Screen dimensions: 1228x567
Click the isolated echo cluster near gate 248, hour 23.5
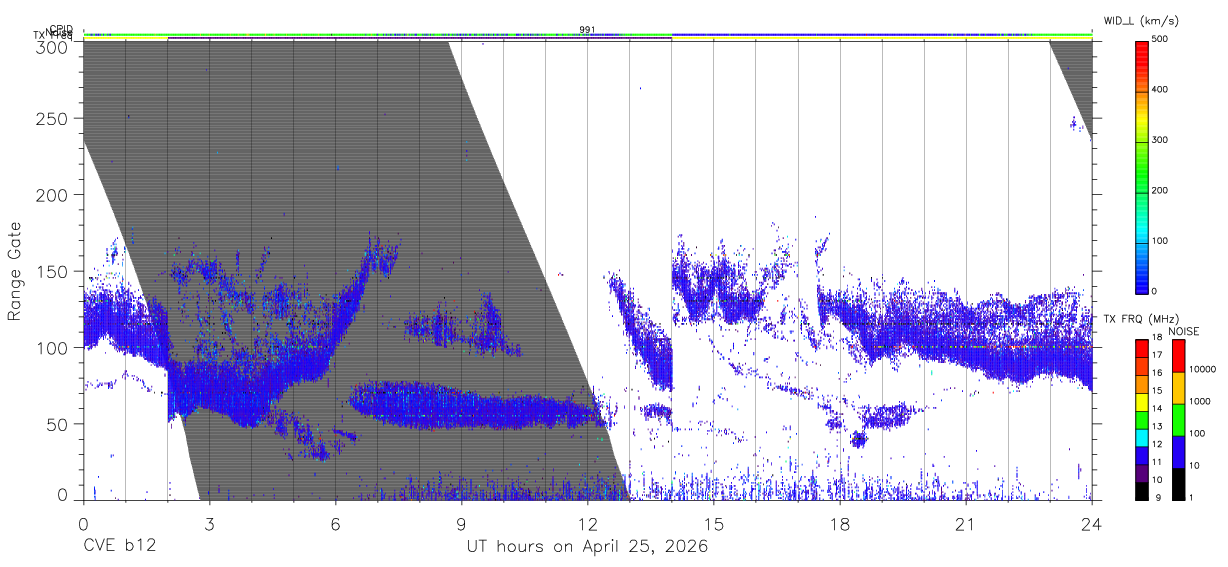pos(1078,124)
